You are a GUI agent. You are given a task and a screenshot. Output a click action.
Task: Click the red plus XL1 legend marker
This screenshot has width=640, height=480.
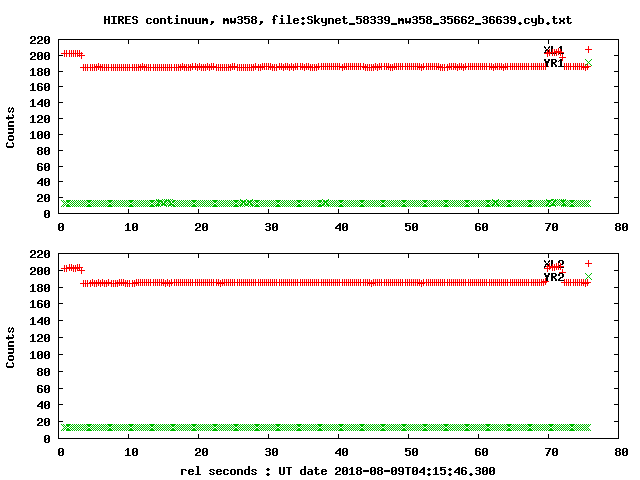588,49
